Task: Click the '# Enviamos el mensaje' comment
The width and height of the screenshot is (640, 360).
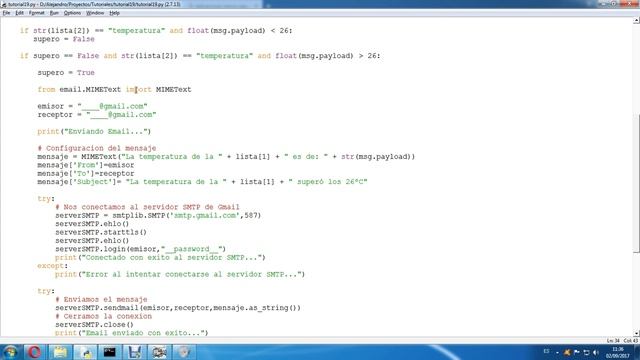Action: 101,300
